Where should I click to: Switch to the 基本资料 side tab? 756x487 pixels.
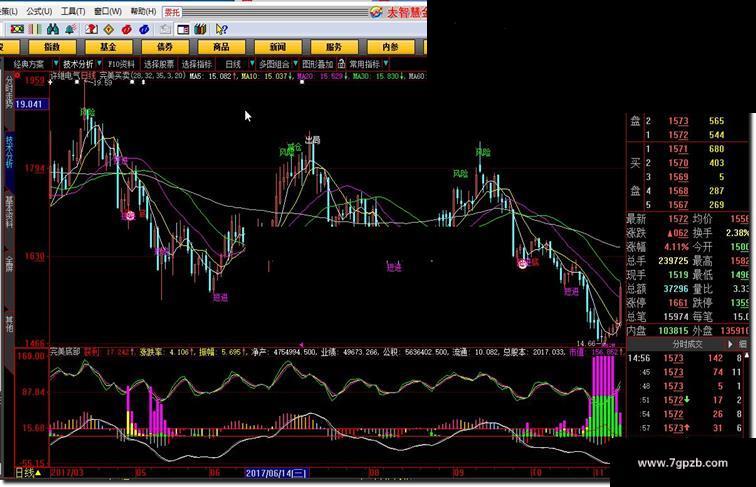pyautogui.click(x=9, y=212)
